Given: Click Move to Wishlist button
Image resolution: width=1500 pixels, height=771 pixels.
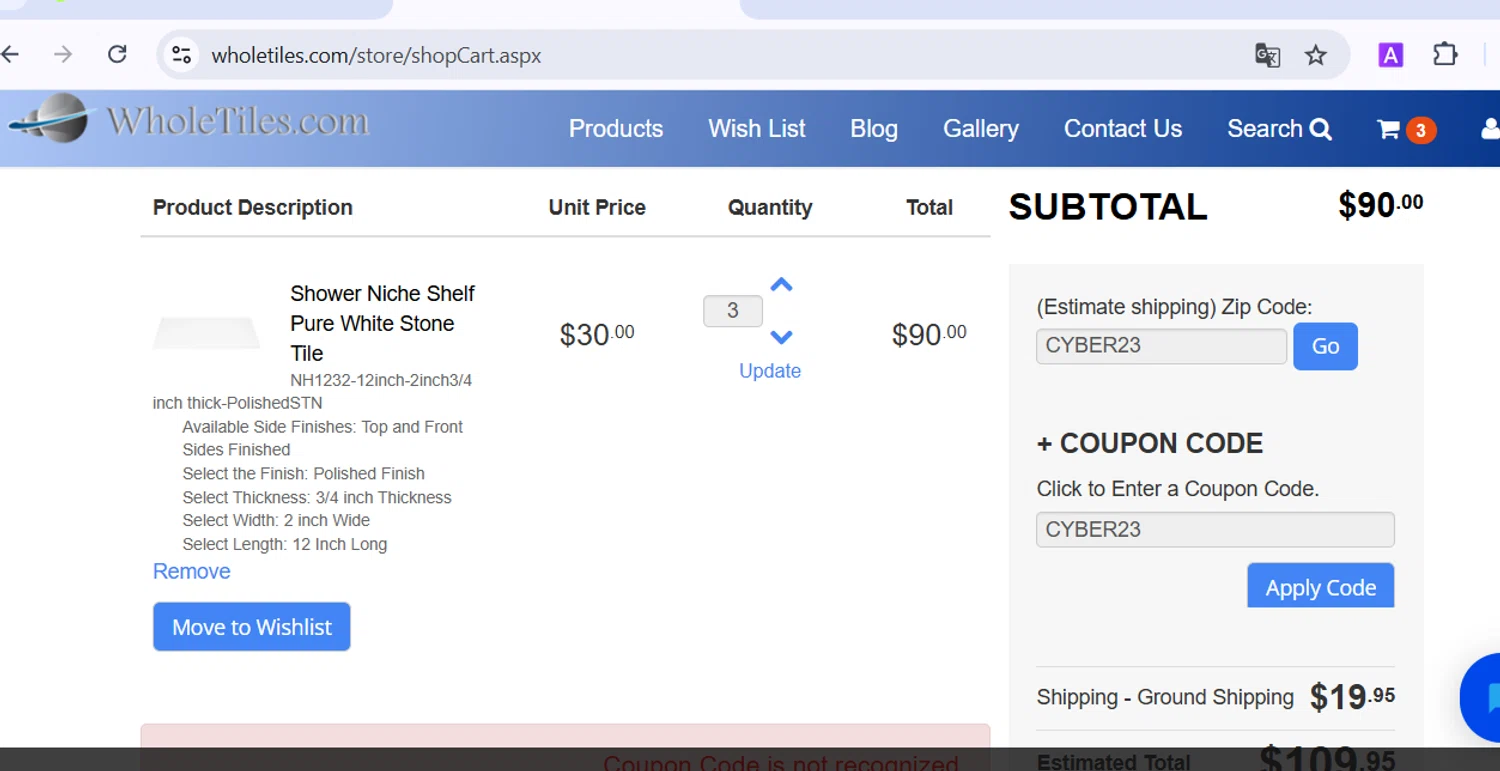Looking at the screenshot, I should pyautogui.click(x=252, y=627).
